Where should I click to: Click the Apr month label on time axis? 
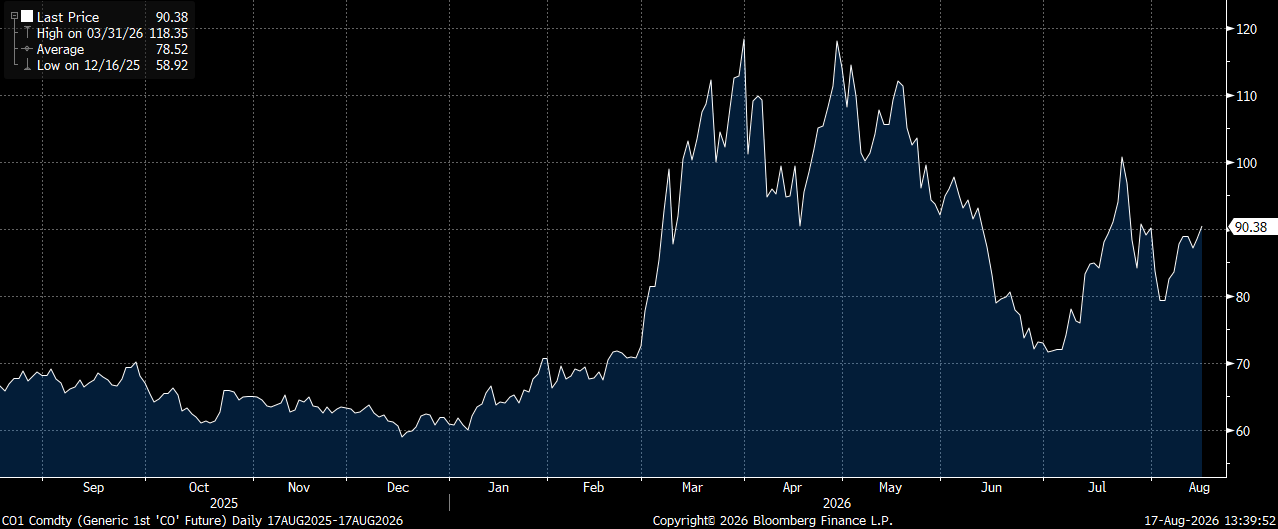[792, 488]
